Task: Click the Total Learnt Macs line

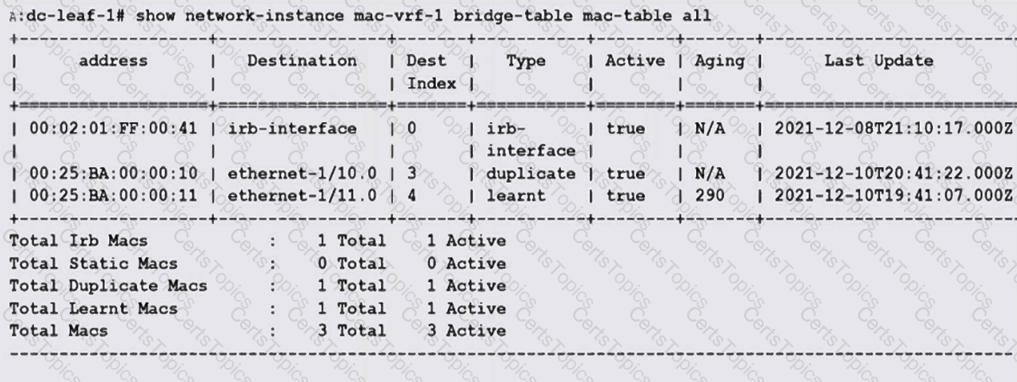Action: [257, 309]
